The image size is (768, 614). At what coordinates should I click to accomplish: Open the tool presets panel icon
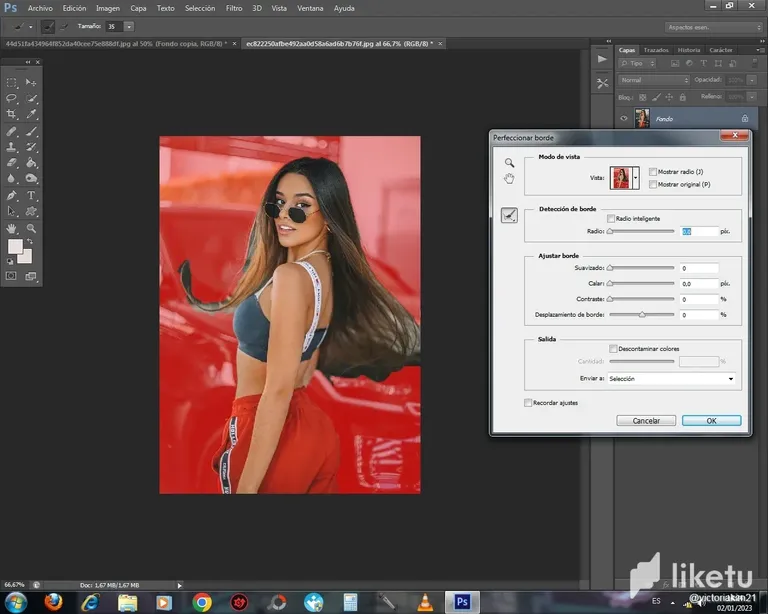tap(602, 83)
